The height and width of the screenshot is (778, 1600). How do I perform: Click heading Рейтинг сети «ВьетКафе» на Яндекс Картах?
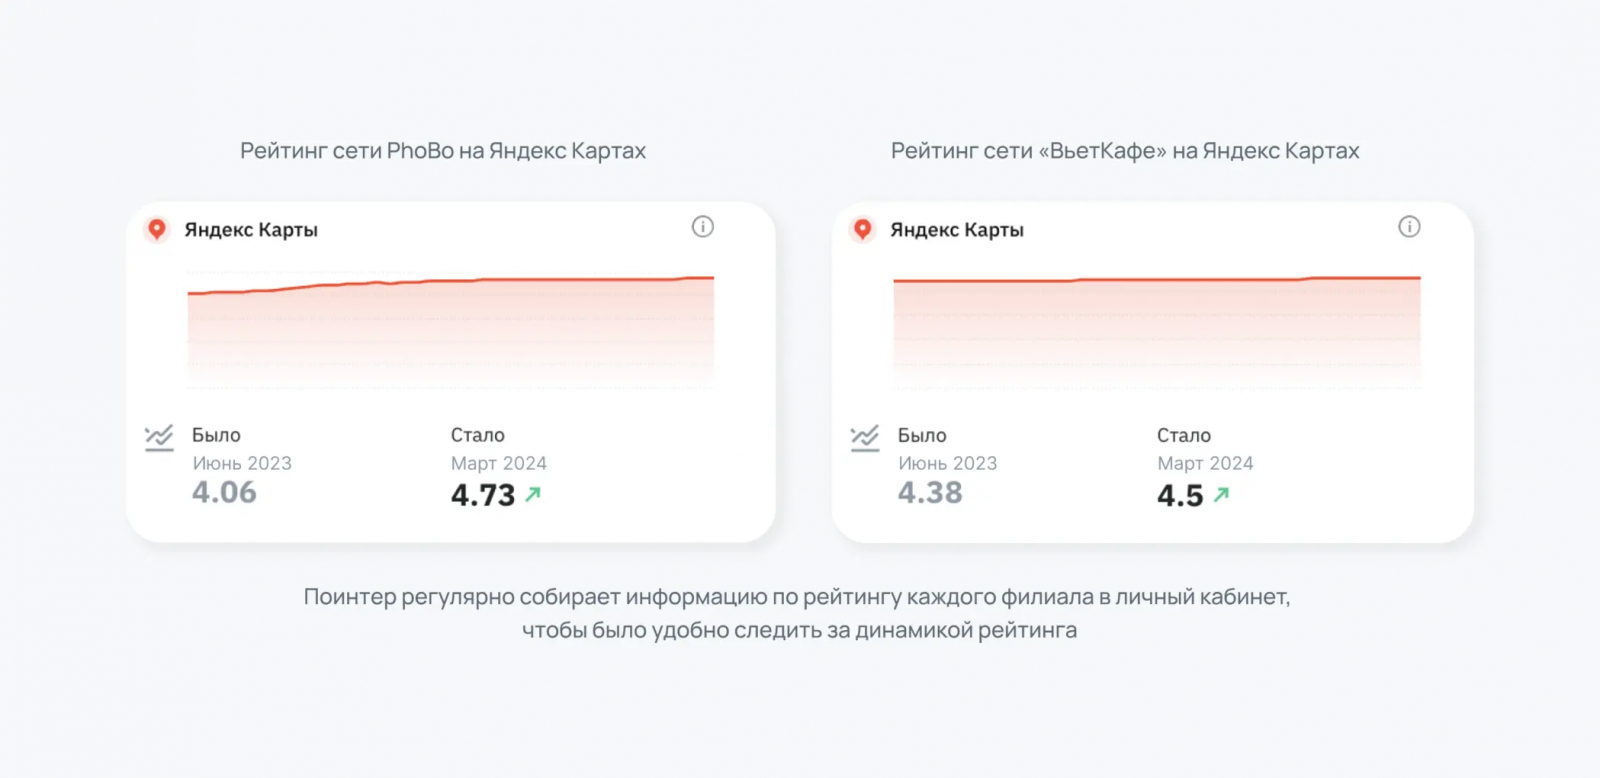coord(1125,151)
